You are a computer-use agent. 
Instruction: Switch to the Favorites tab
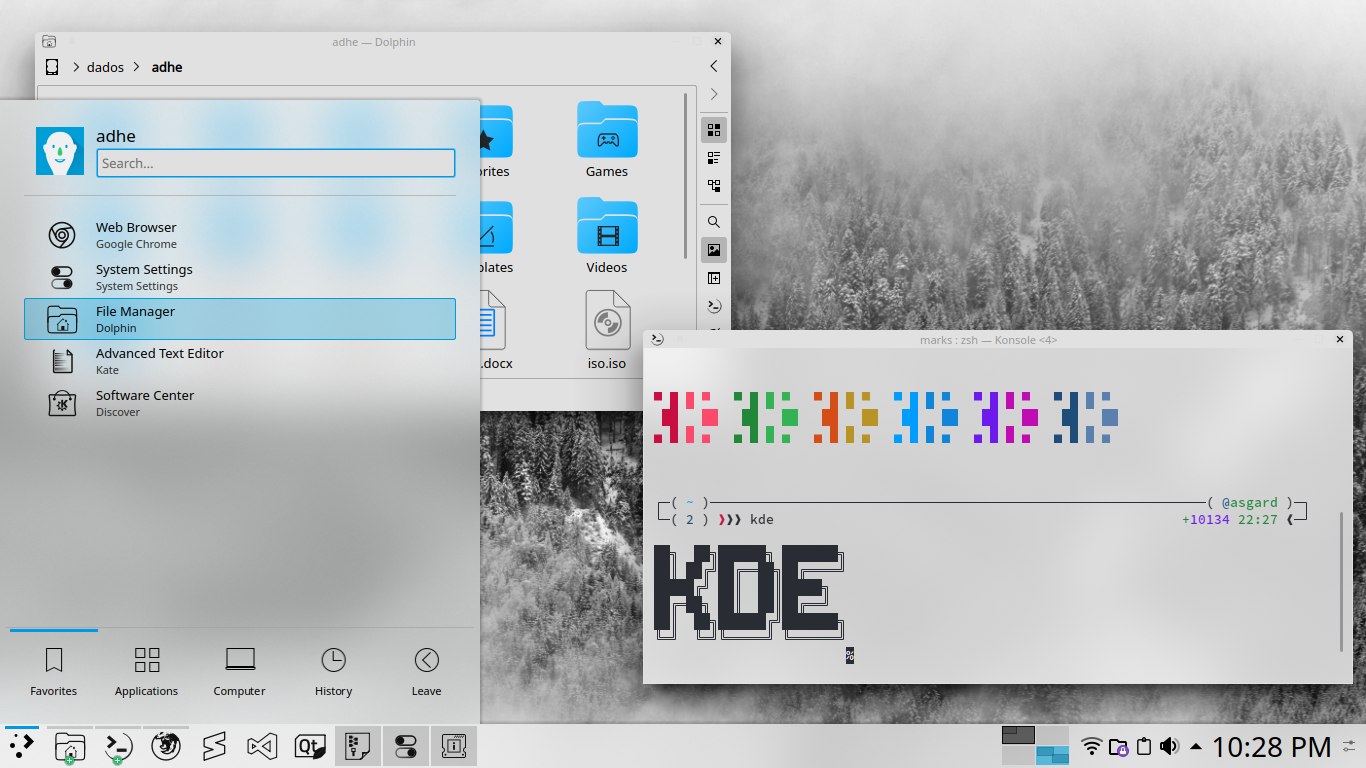pos(54,671)
